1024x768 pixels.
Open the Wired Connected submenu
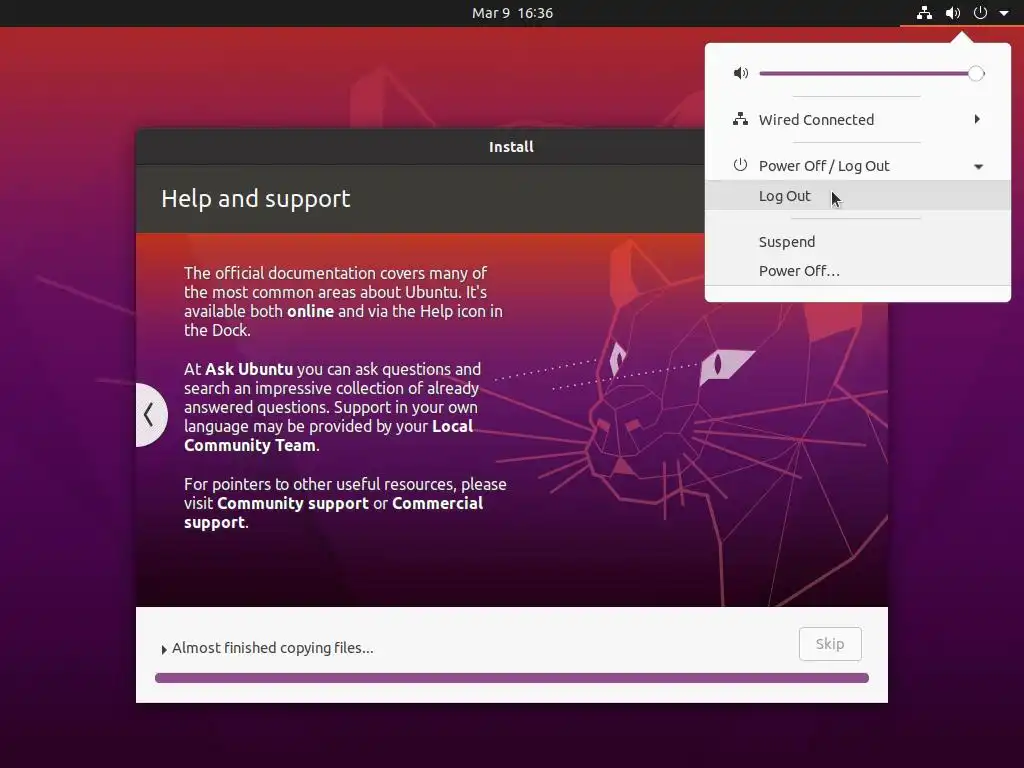point(857,120)
